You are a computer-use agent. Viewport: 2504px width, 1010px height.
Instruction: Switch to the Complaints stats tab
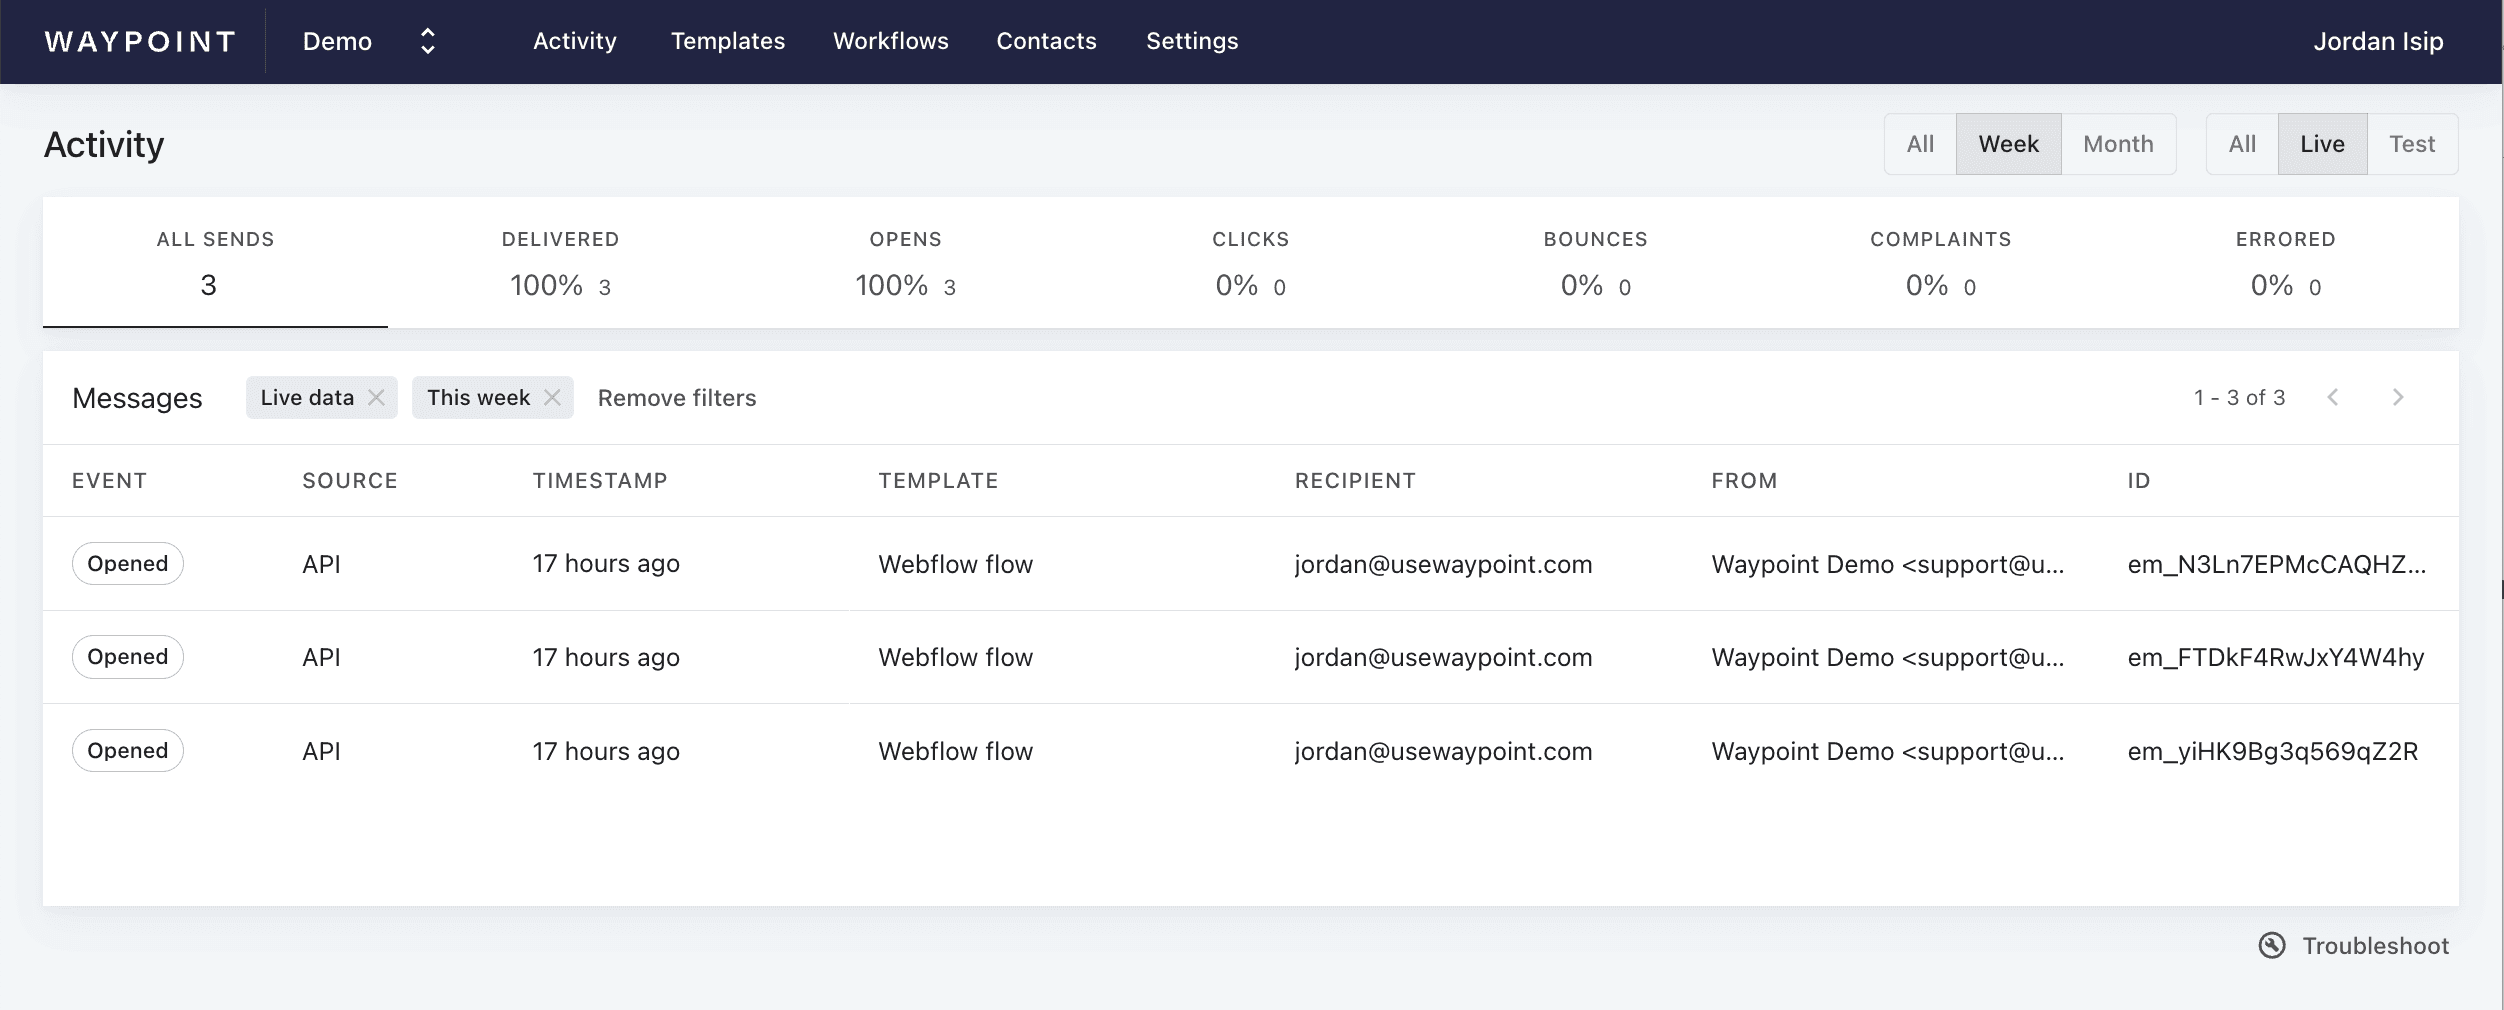pyautogui.click(x=1940, y=263)
